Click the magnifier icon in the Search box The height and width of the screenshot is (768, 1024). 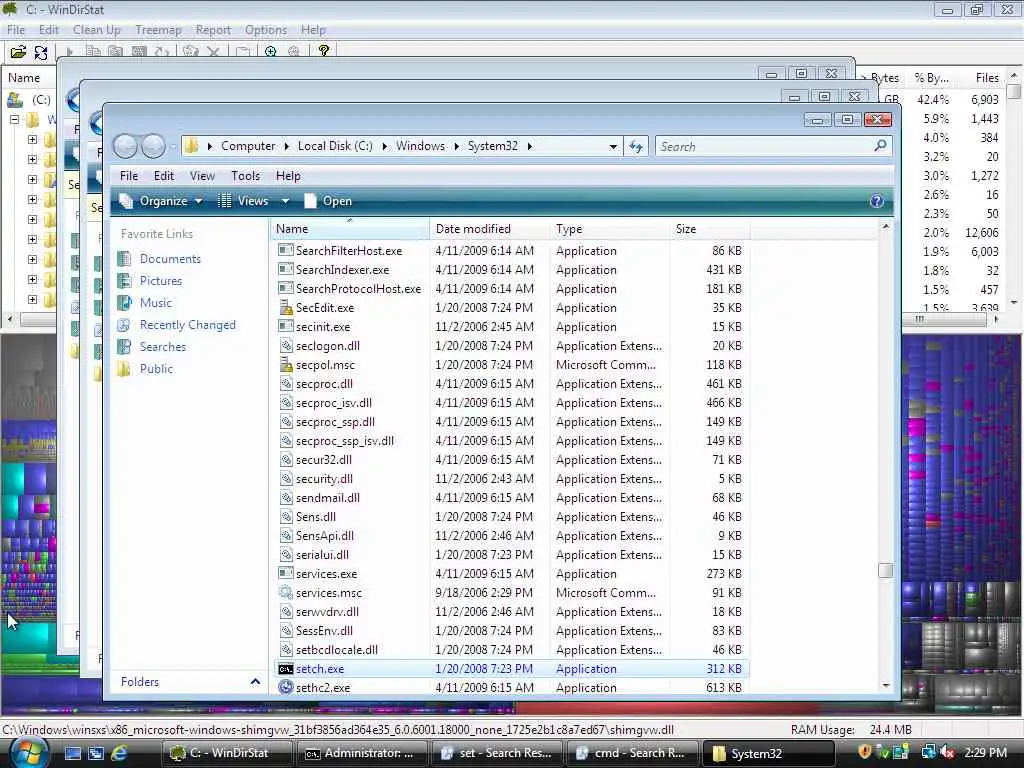pyautogui.click(x=880, y=146)
